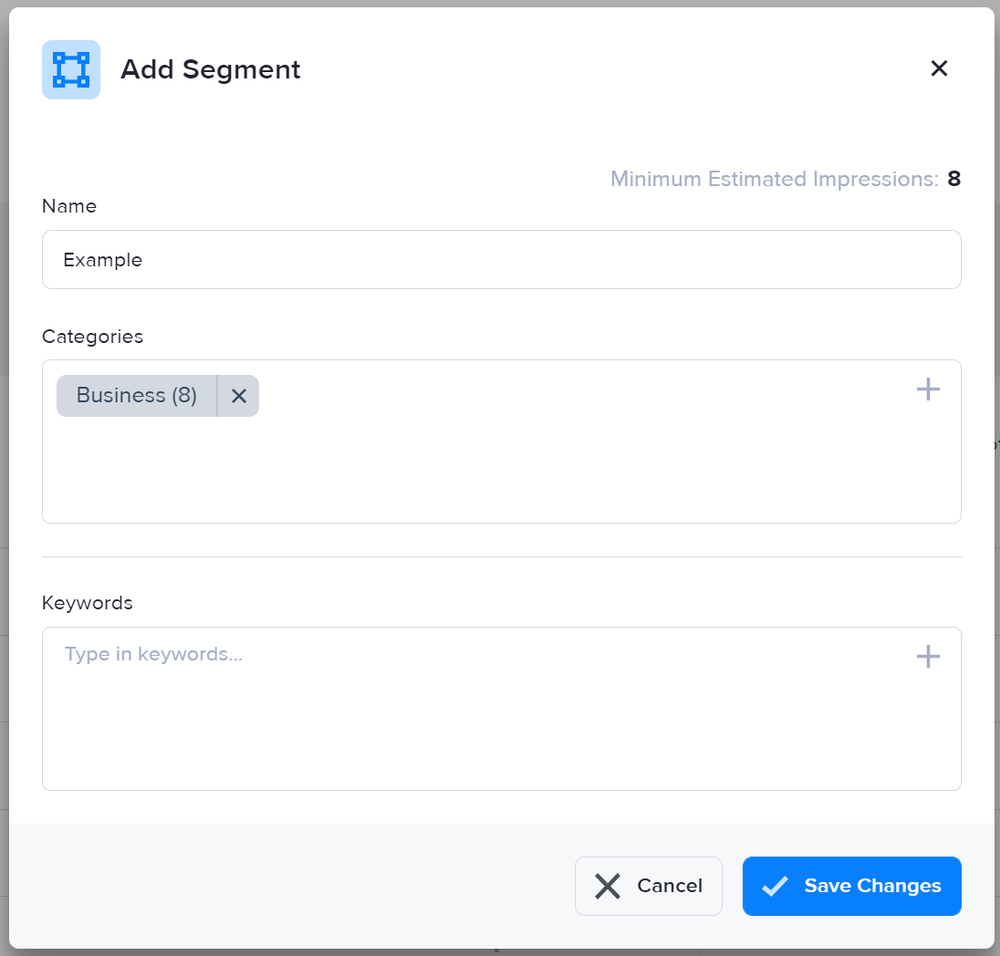This screenshot has height=956, width=1000.
Task: Add a category with the plus icon
Action: pos(928,389)
